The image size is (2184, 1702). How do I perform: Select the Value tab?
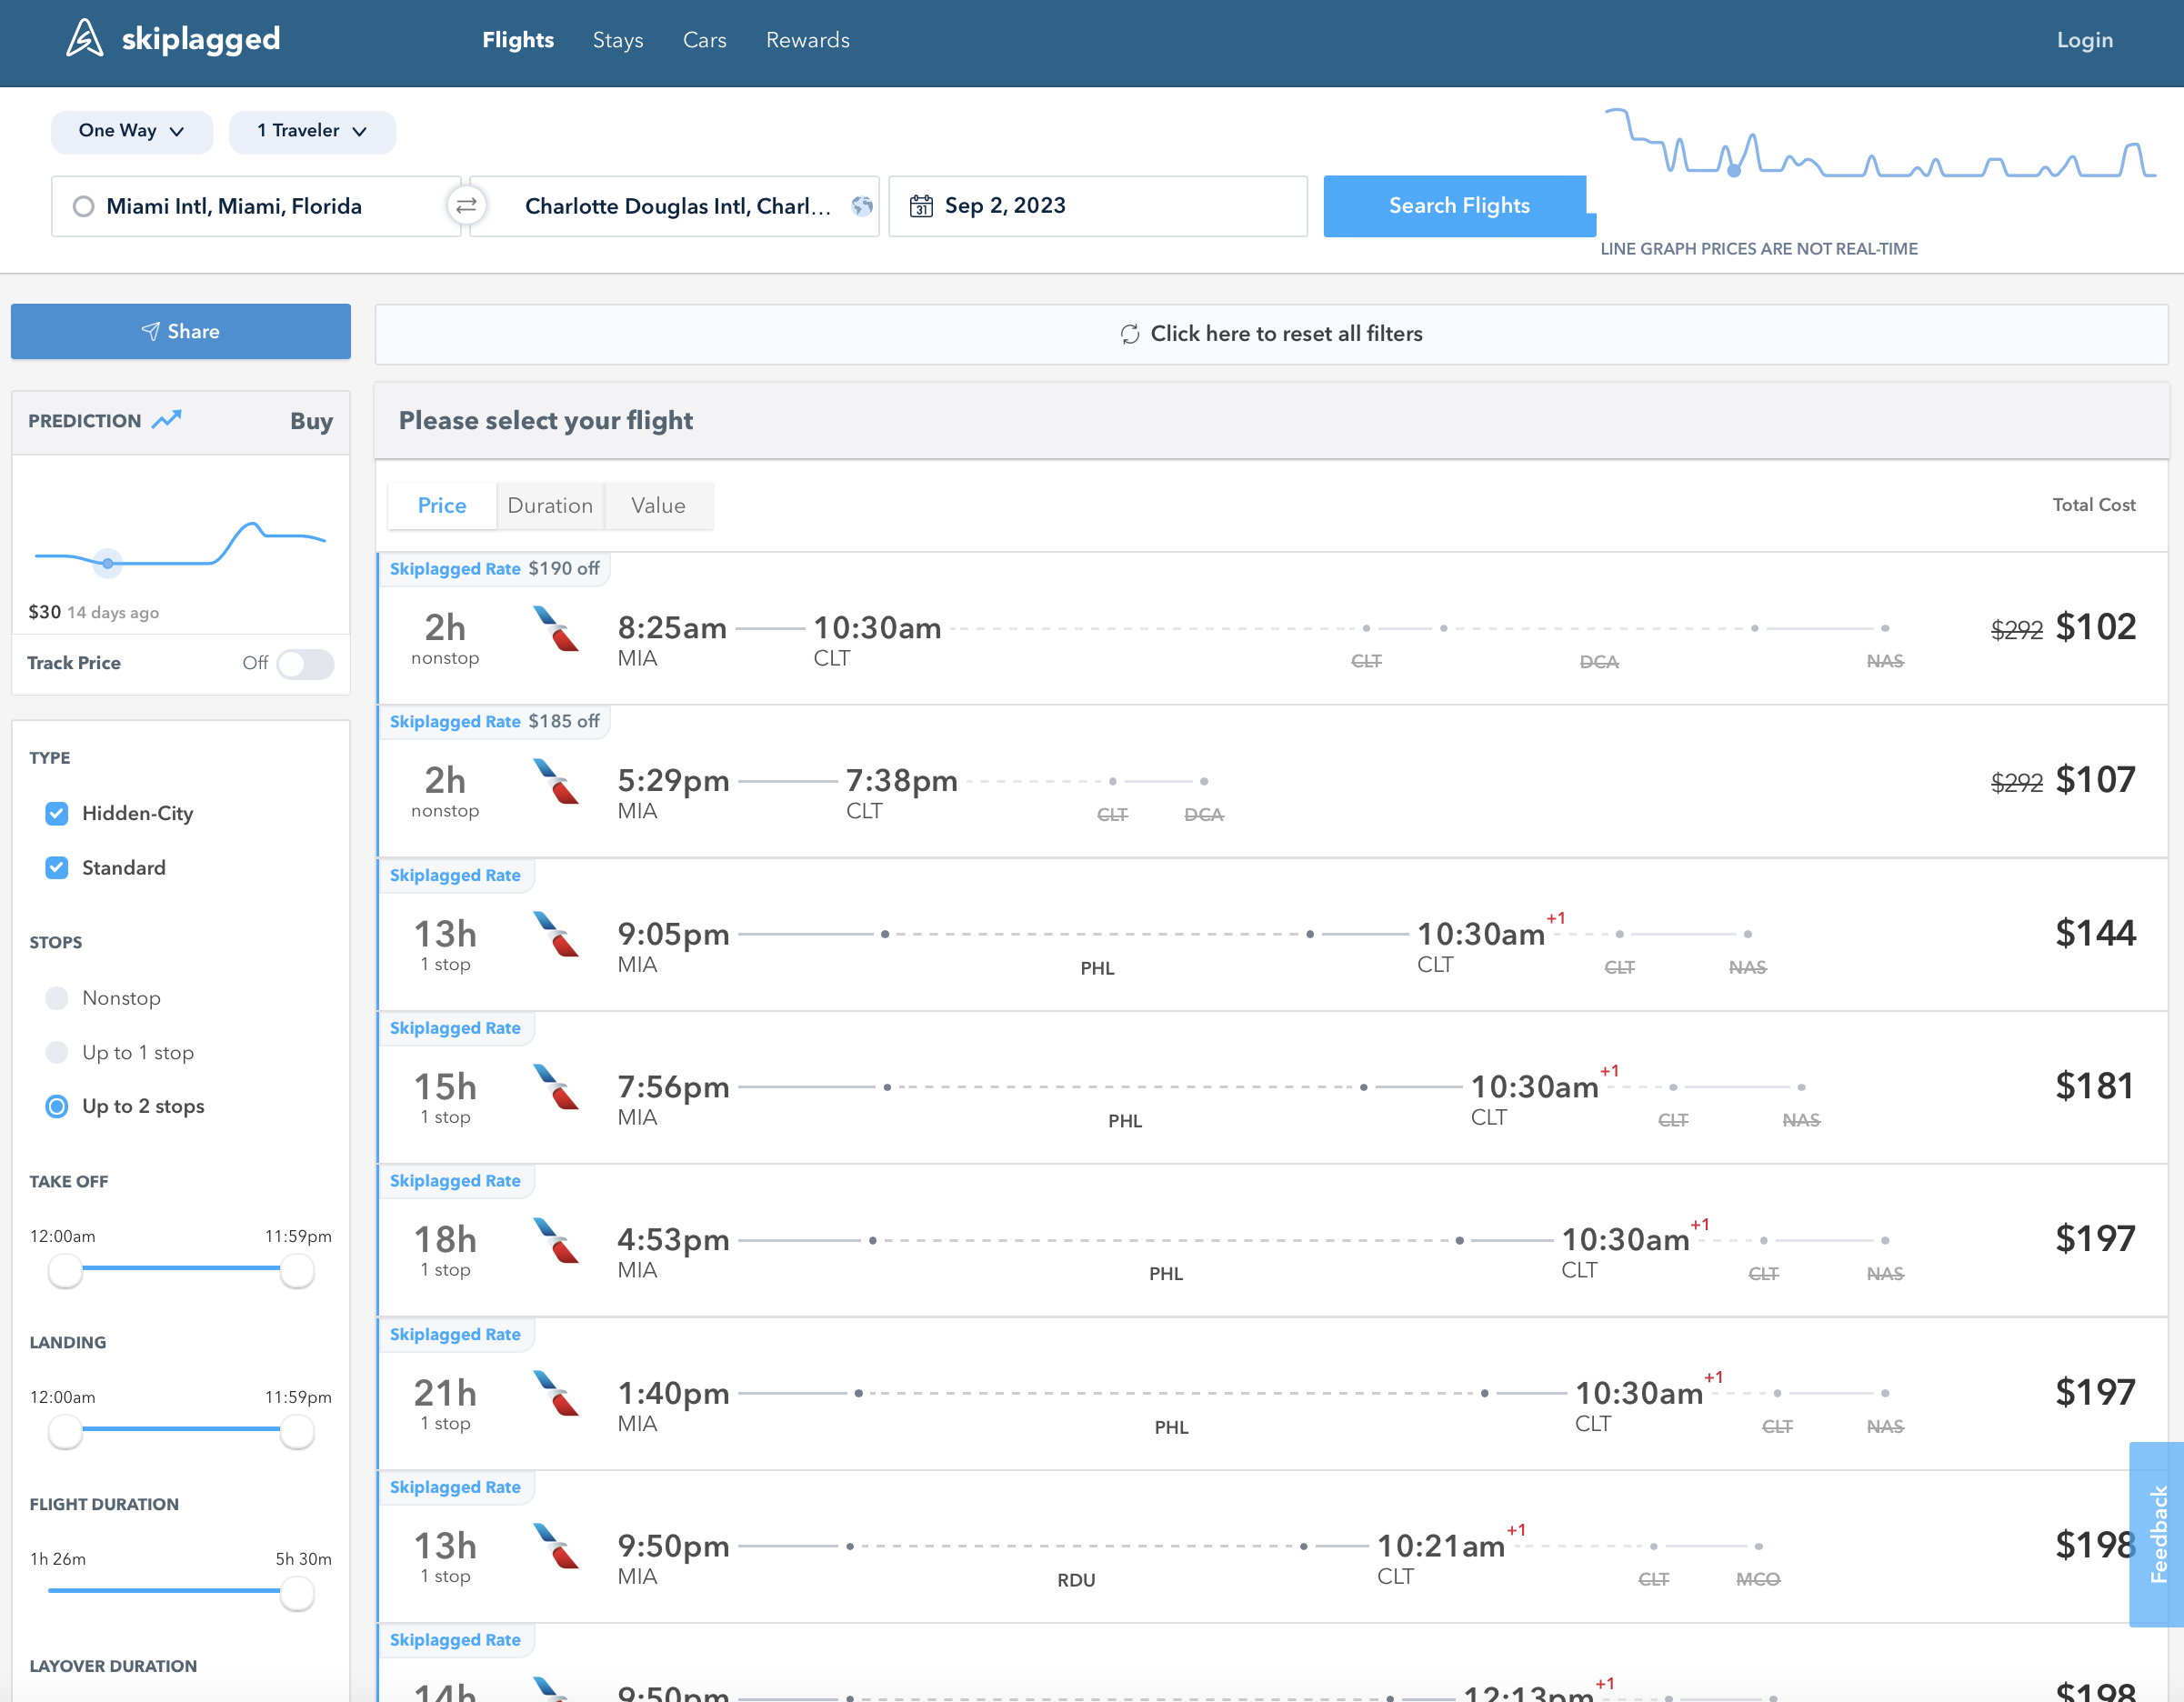tap(656, 506)
